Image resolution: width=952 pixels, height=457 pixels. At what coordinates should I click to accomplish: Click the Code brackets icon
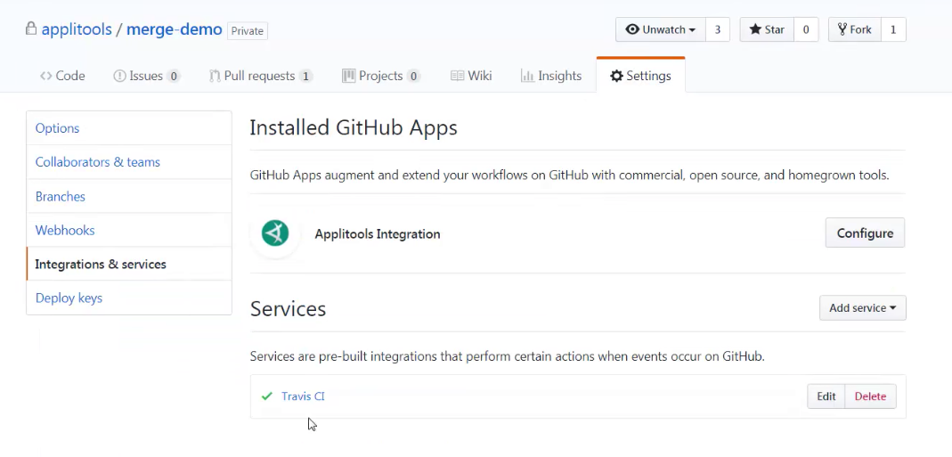tap(46, 76)
